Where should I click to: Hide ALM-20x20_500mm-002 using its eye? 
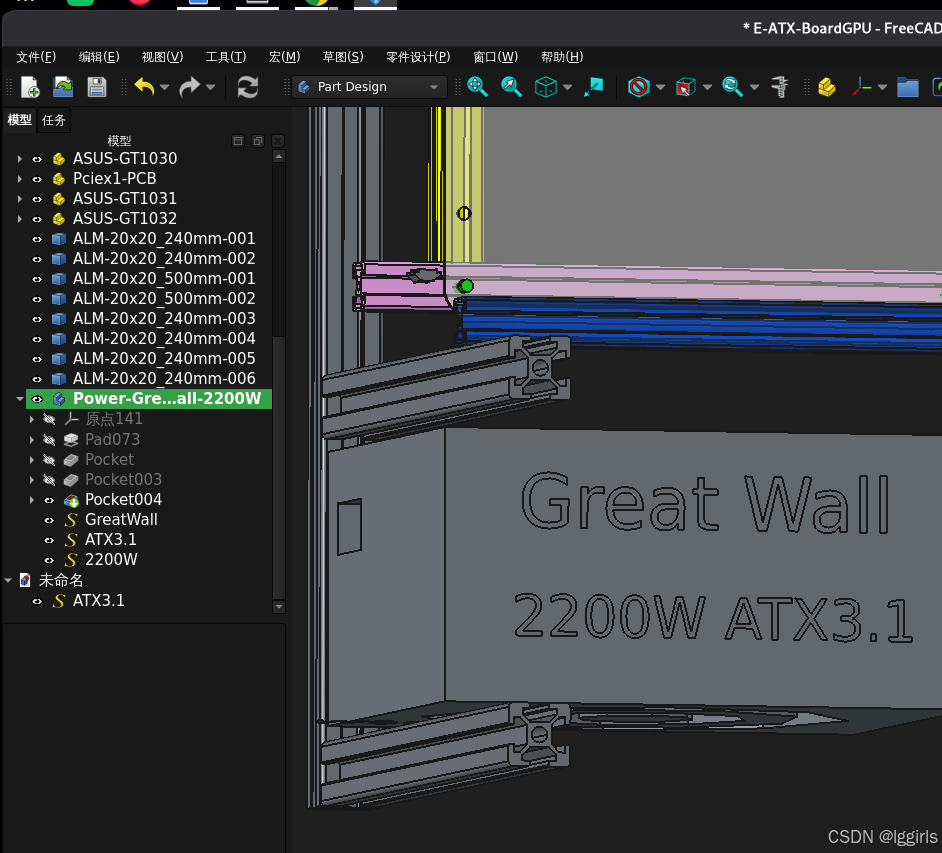[37, 299]
